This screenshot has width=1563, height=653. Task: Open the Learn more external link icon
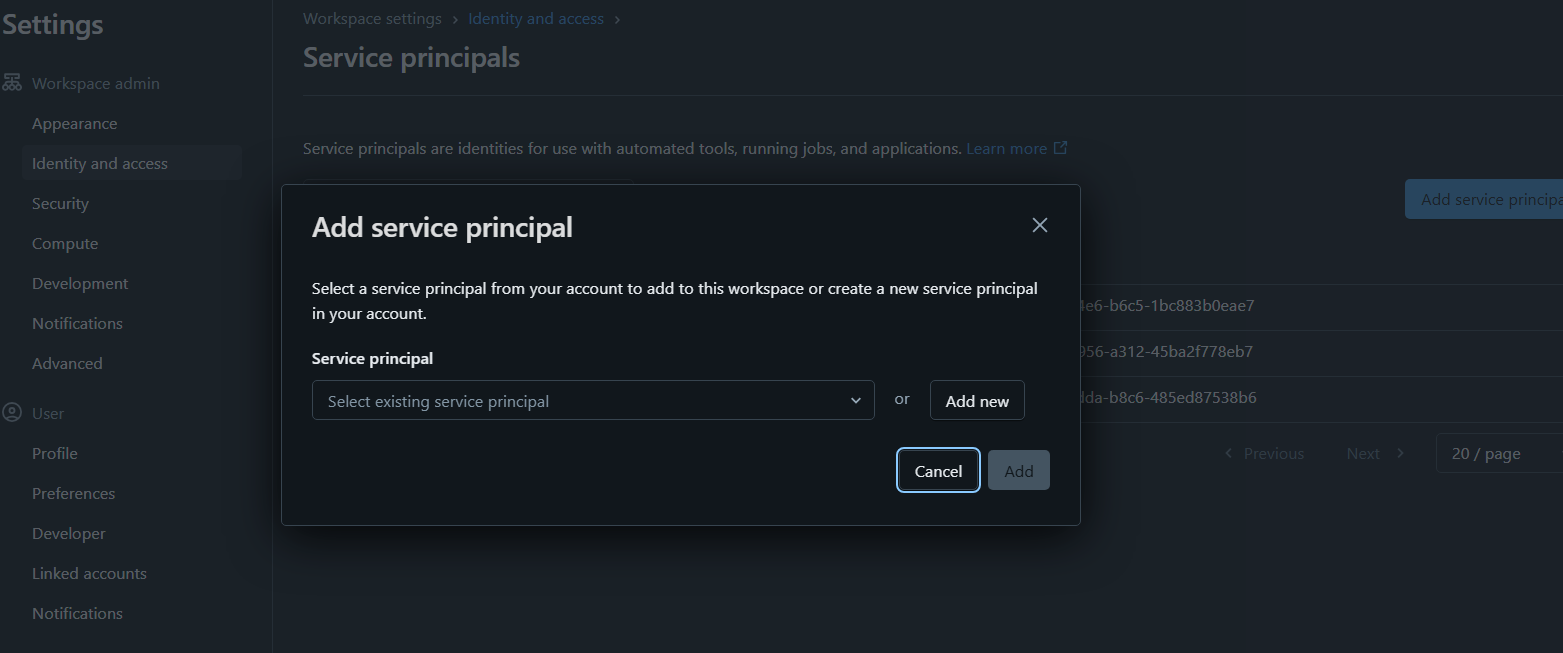tap(1061, 148)
